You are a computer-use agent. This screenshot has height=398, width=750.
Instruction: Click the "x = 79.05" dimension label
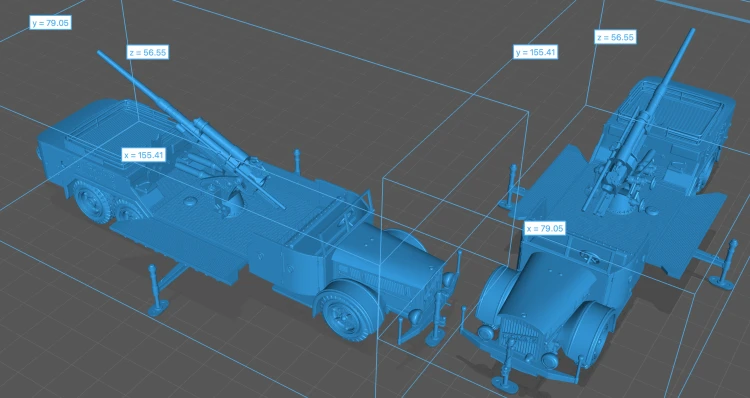pyautogui.click(x=544, y=229)
